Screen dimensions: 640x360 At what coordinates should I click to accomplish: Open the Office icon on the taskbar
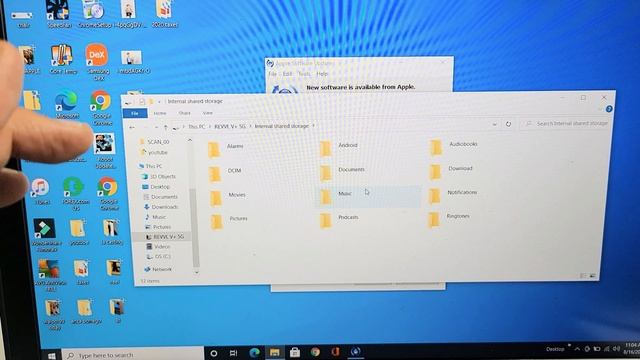coord(335,351)
